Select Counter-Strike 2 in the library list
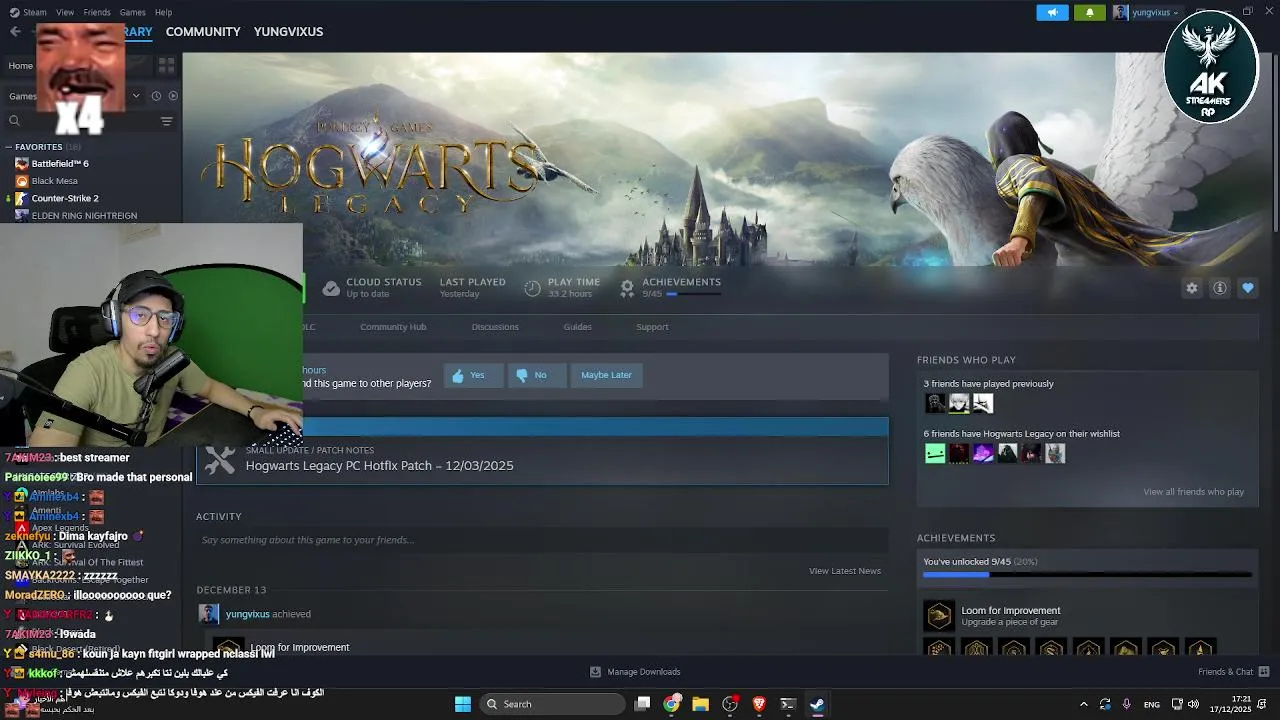Screen dimensions: 1280x720 [64, 198]
